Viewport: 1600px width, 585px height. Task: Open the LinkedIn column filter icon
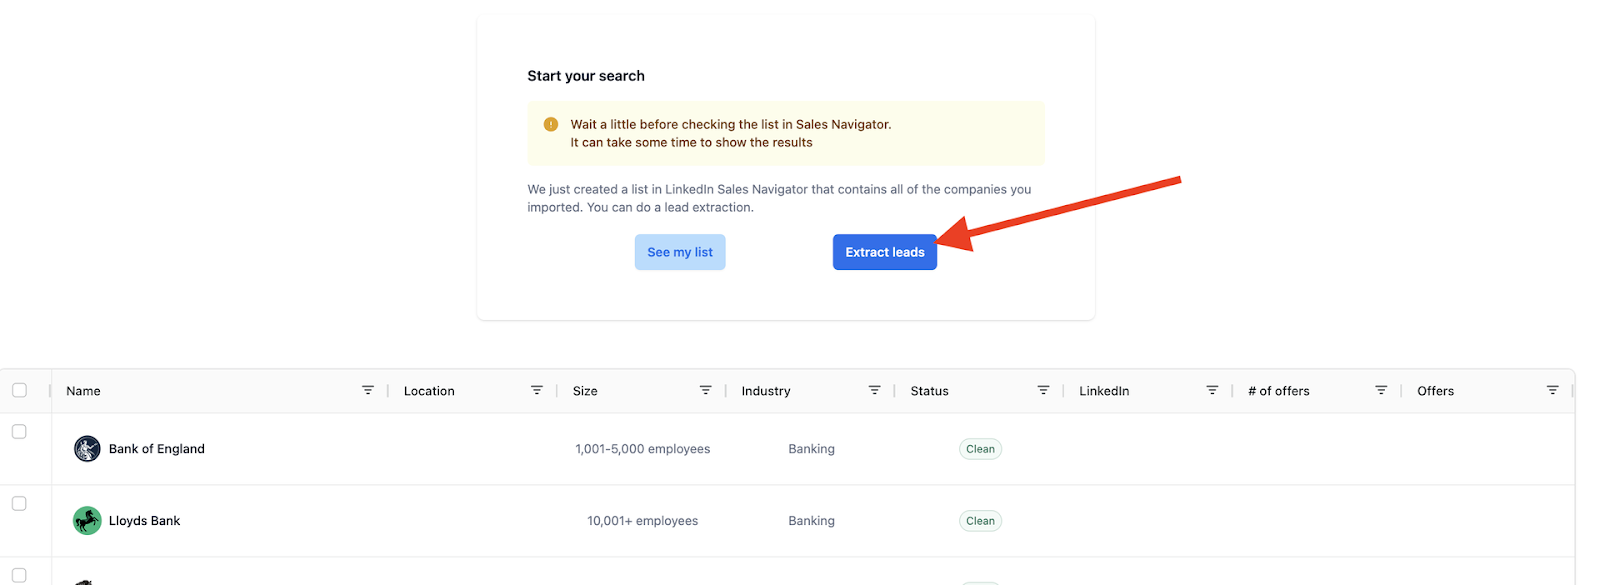point(1212,390)
